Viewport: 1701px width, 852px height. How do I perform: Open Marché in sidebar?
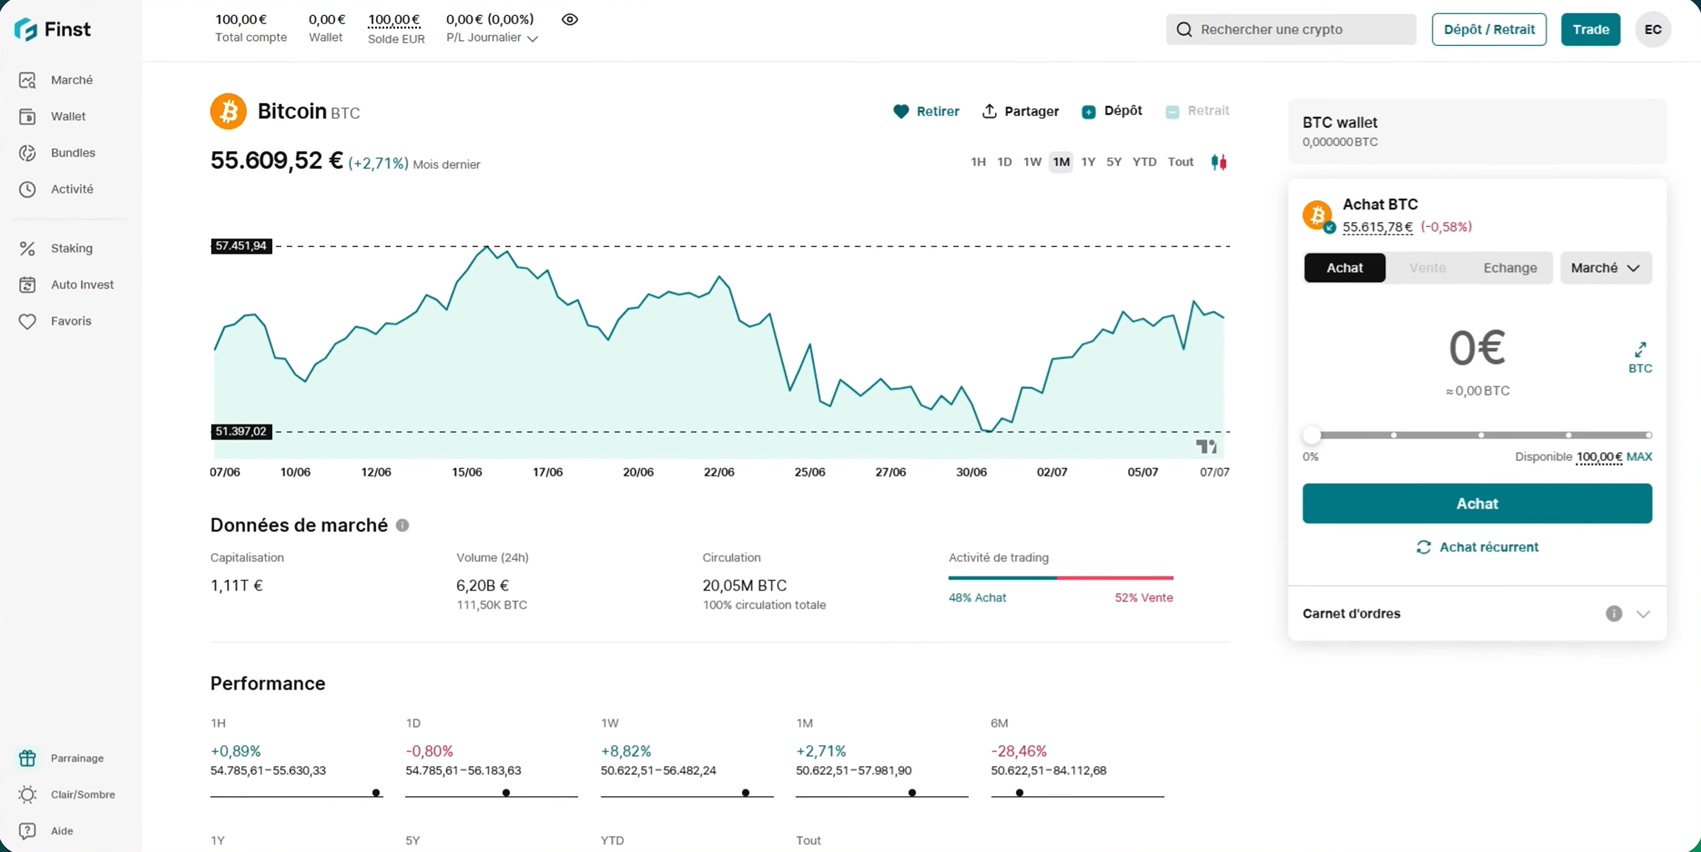pos(56,80)
